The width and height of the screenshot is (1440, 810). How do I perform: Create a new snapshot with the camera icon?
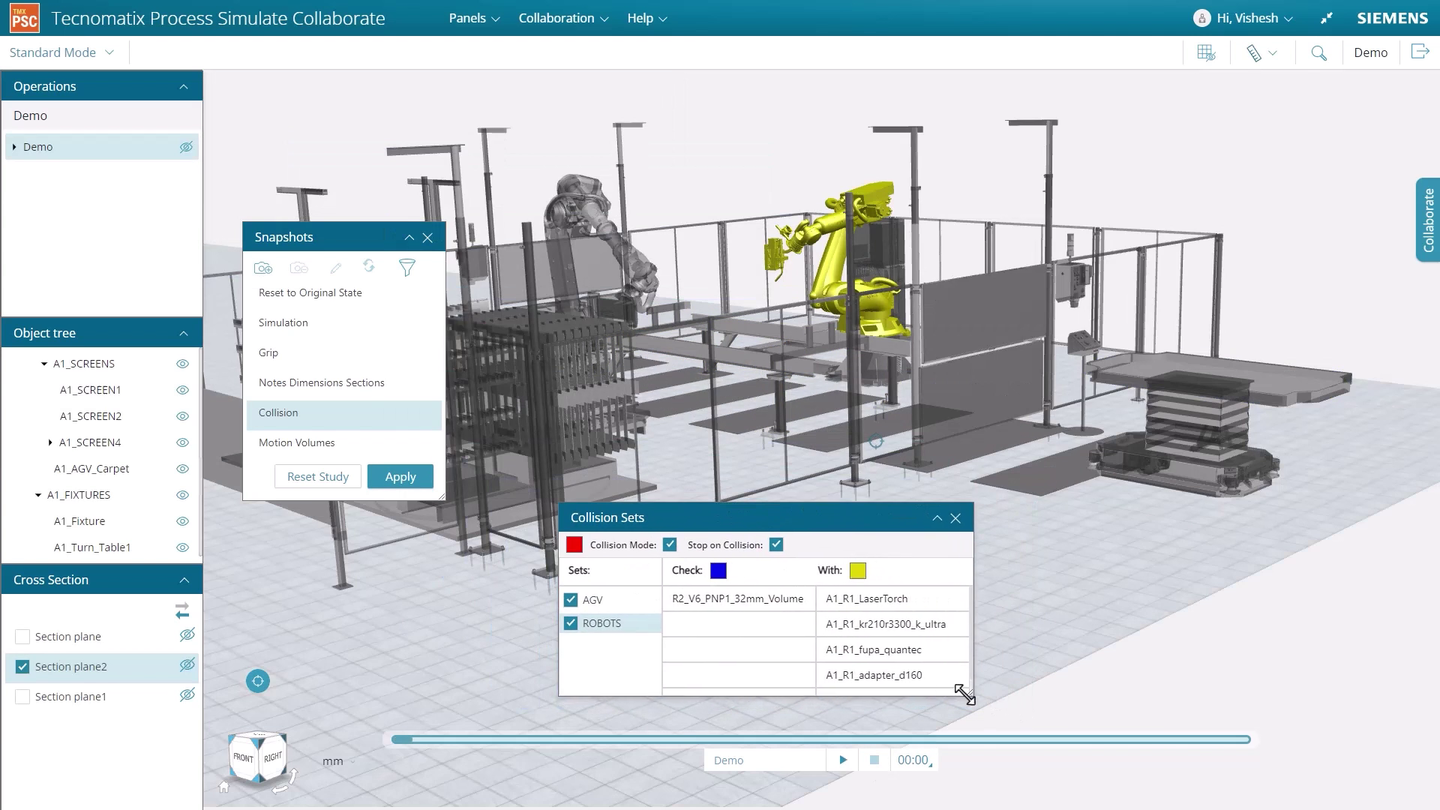click(x=263, y=267)
